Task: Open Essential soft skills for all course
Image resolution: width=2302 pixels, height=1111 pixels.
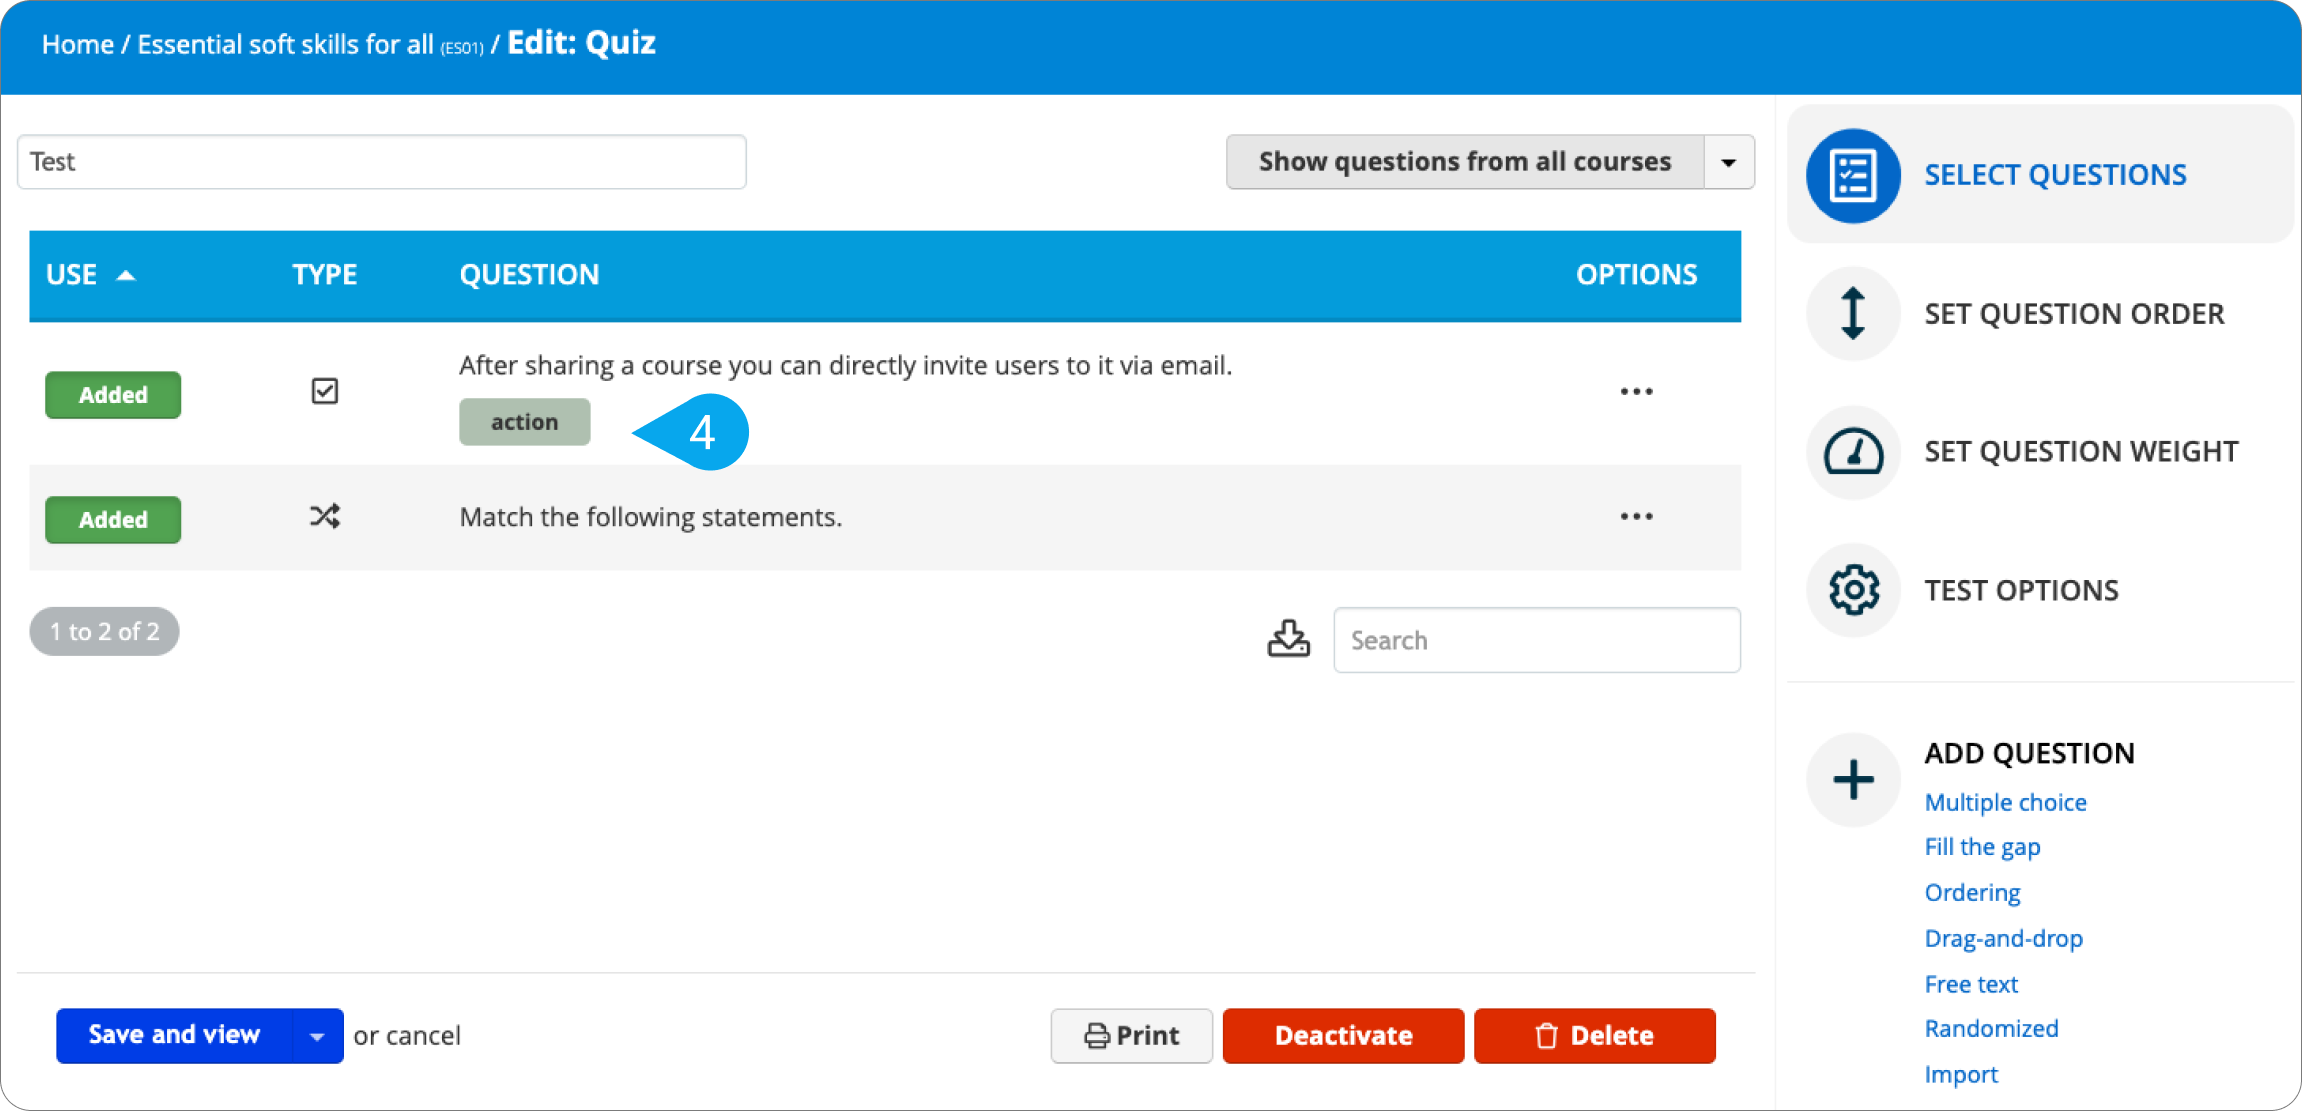Action: click(x=285, y=43)
